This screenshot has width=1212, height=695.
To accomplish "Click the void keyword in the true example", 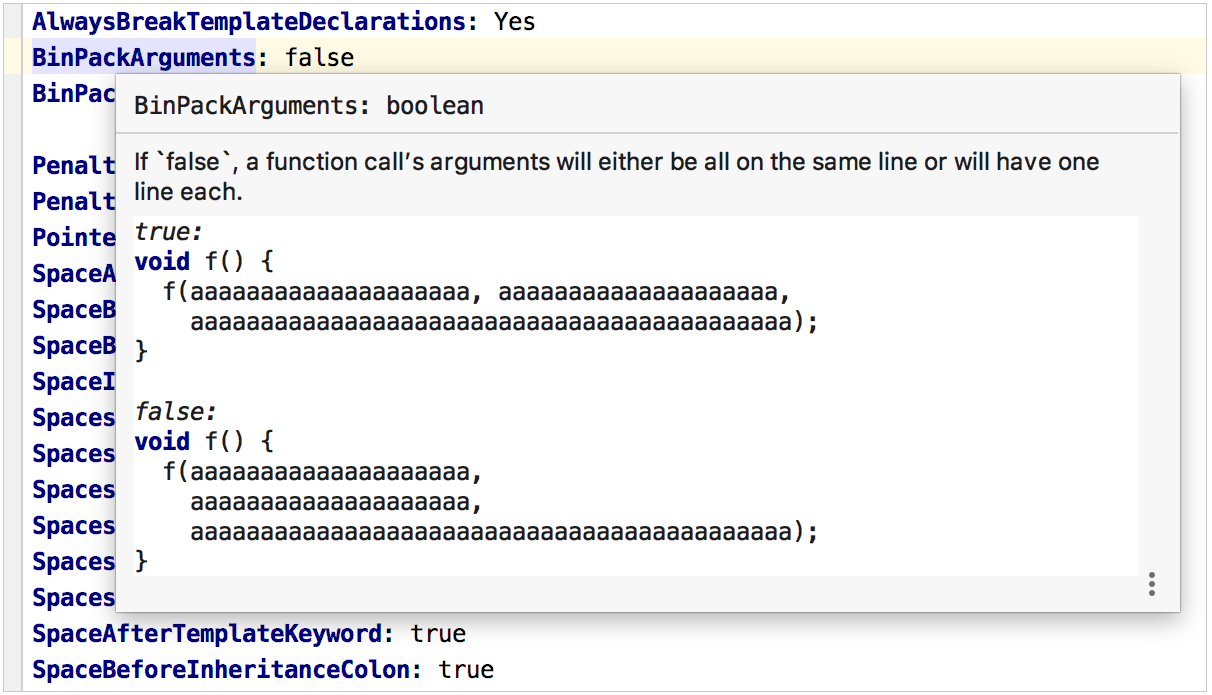I will click(x=163, y=260).
